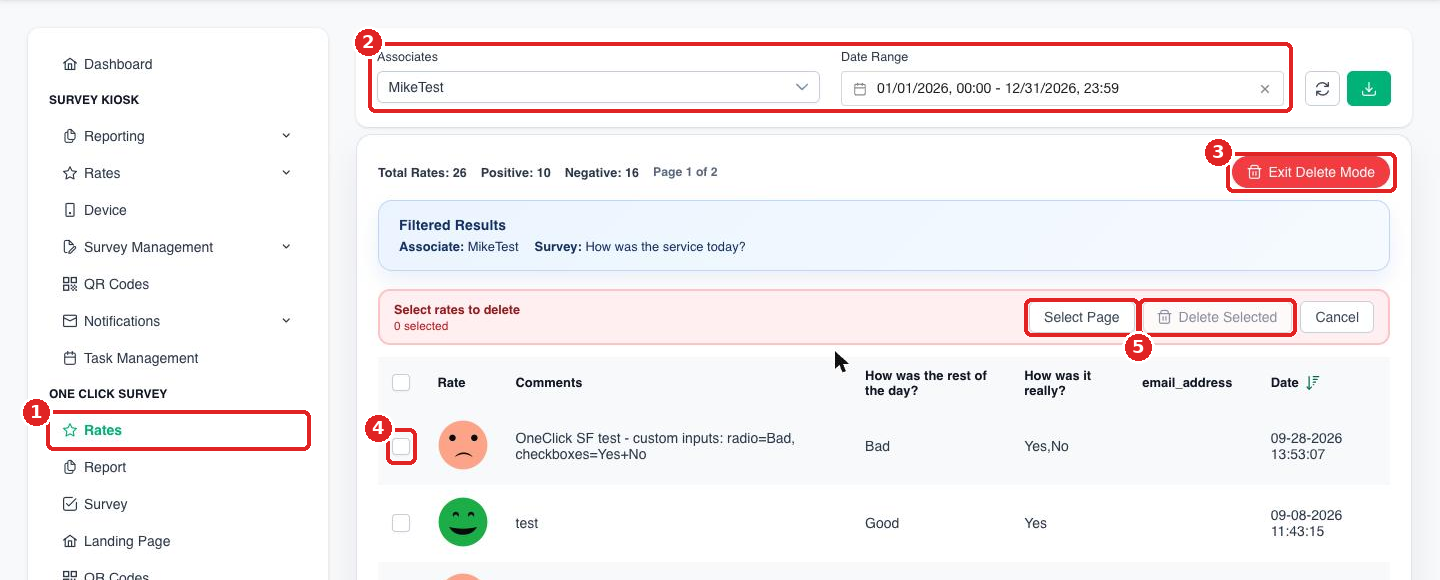The width and height of the screenshot is (1440, 580).
Task: Click the Date column sort descending icon
Action: (x=1313, y=382)
